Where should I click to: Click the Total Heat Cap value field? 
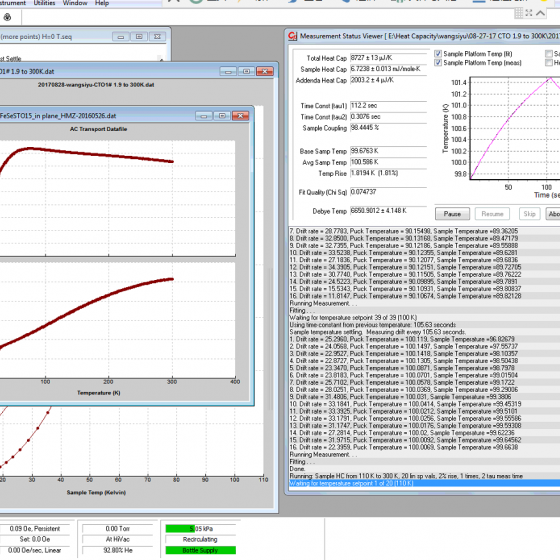click(x=388, y=58)
